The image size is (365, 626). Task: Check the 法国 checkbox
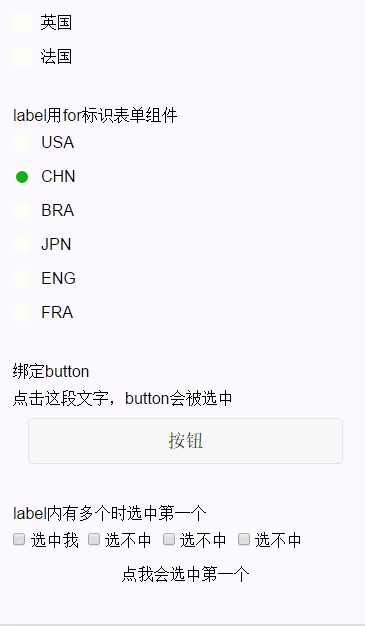22,57
